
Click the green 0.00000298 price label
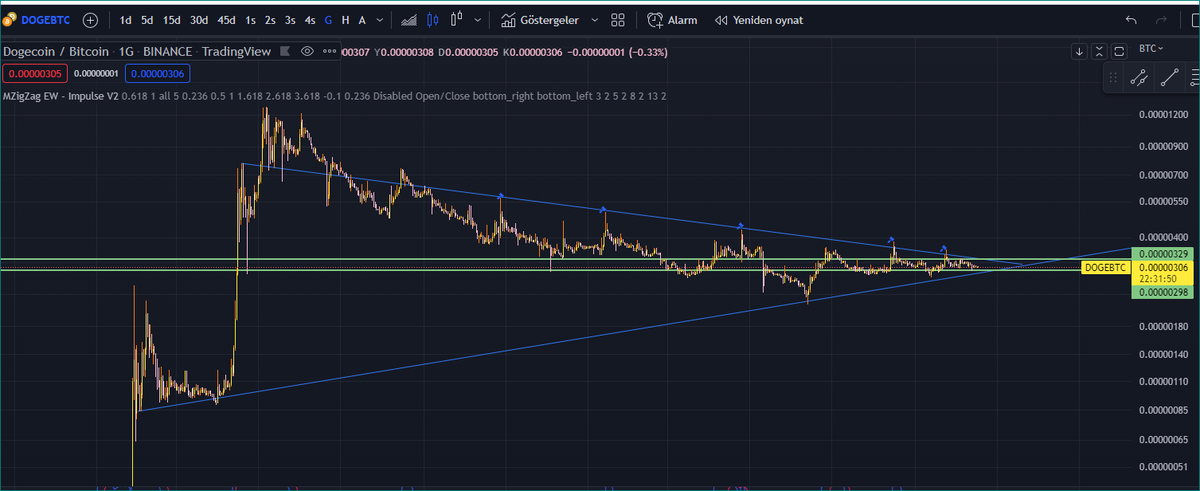click(1161, 292)
